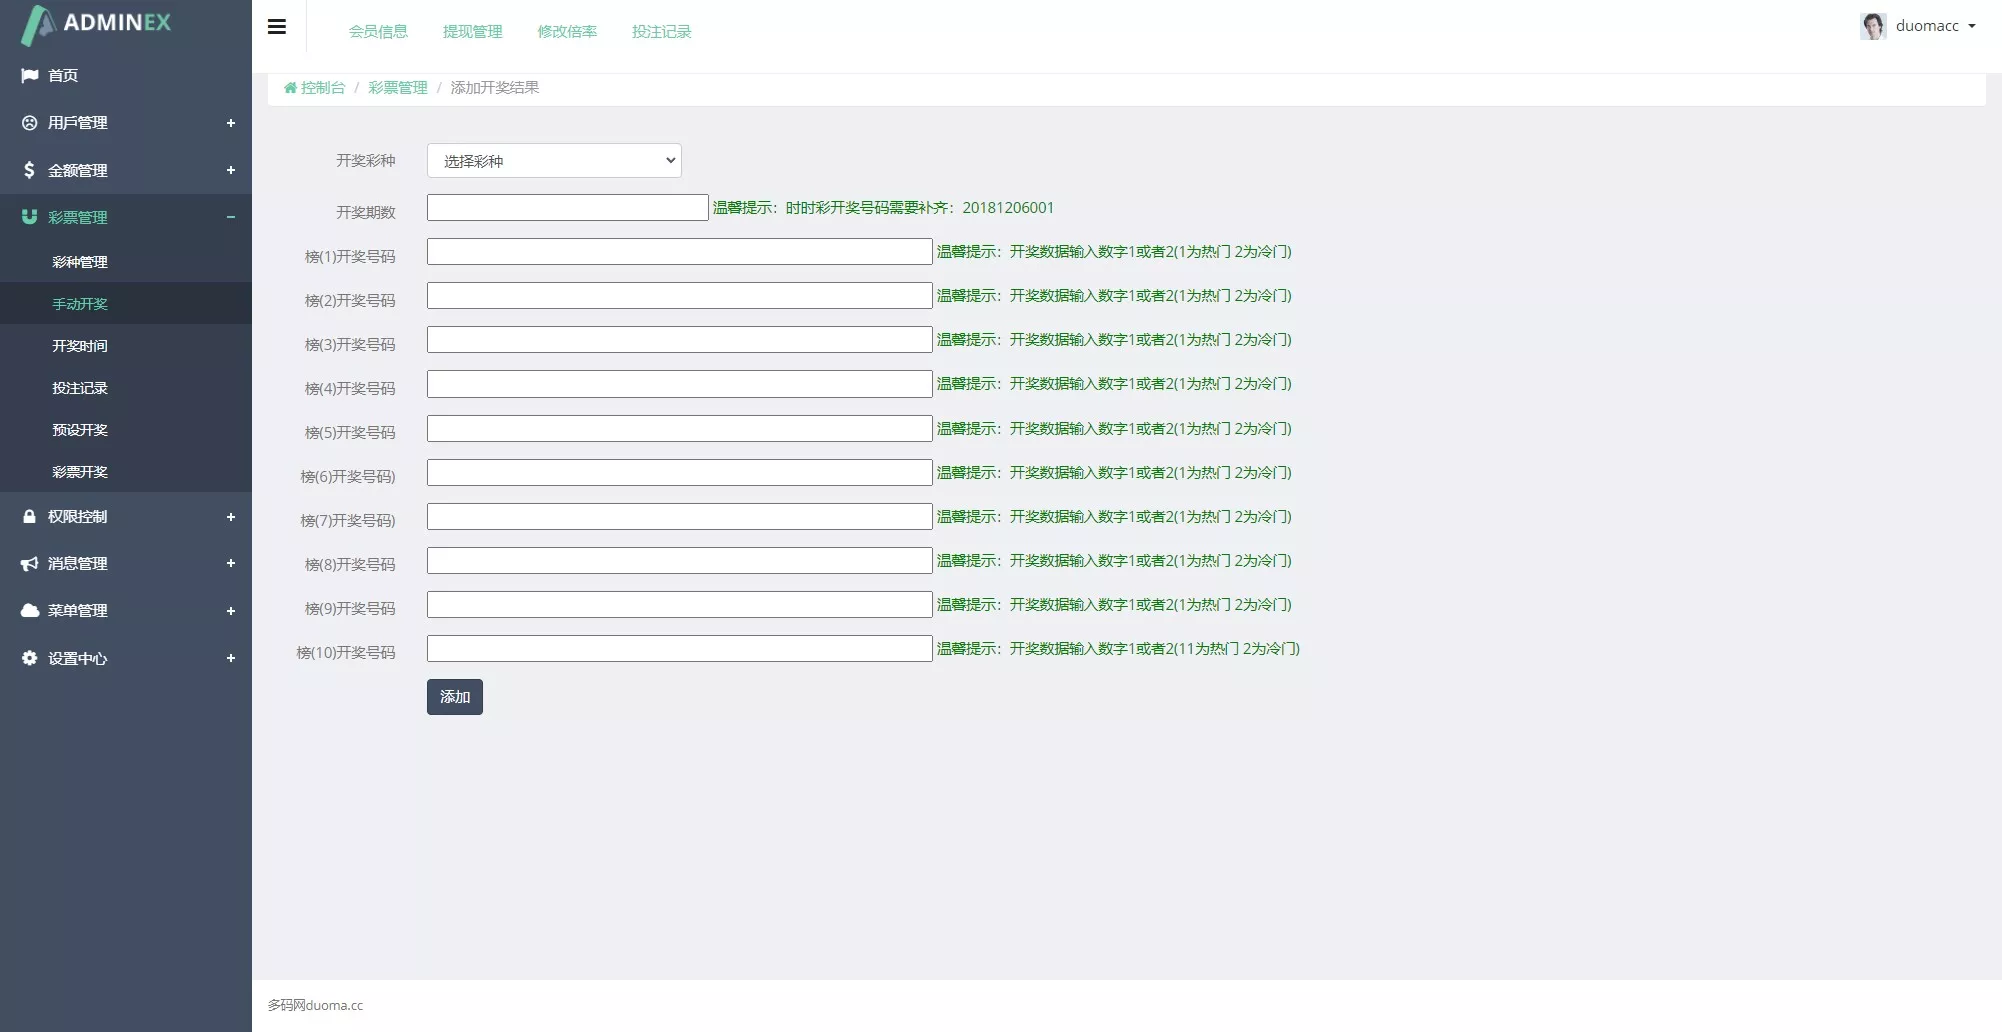Image resolution: width=2002 pixels, height=1032 pixels.
Task: Click the hamburger menu toggle icon
Action: click(277, 27)
